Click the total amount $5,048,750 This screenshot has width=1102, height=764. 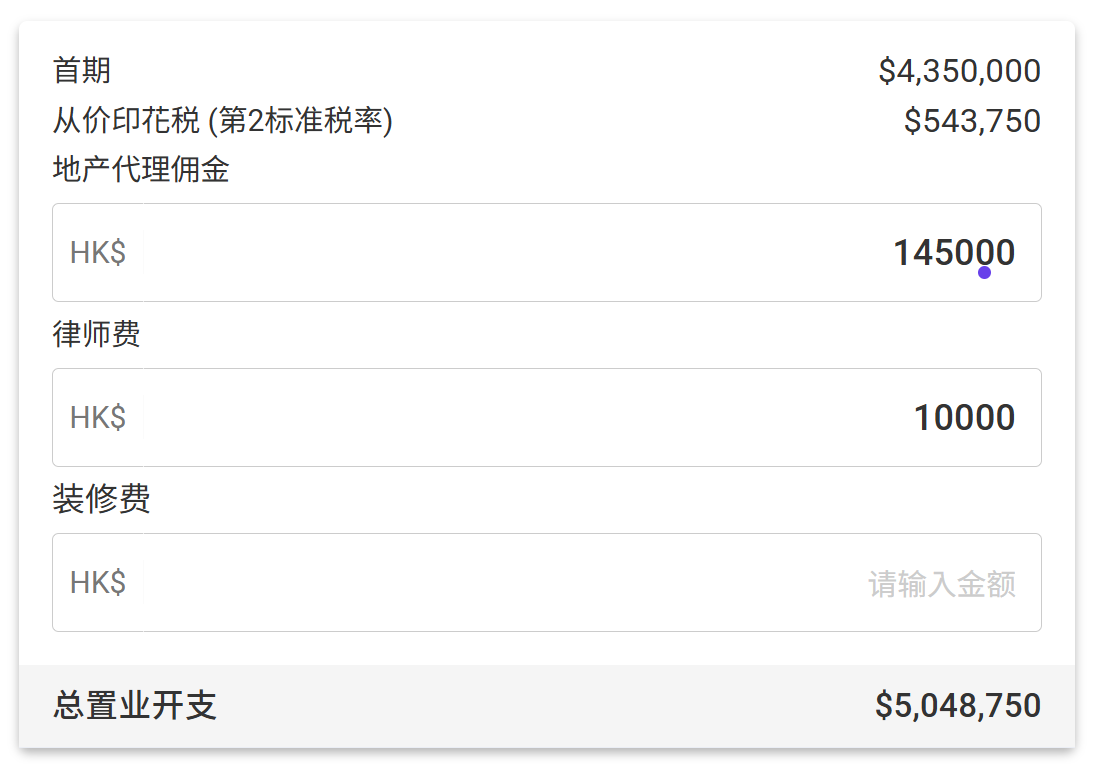[x=957, y=706]
